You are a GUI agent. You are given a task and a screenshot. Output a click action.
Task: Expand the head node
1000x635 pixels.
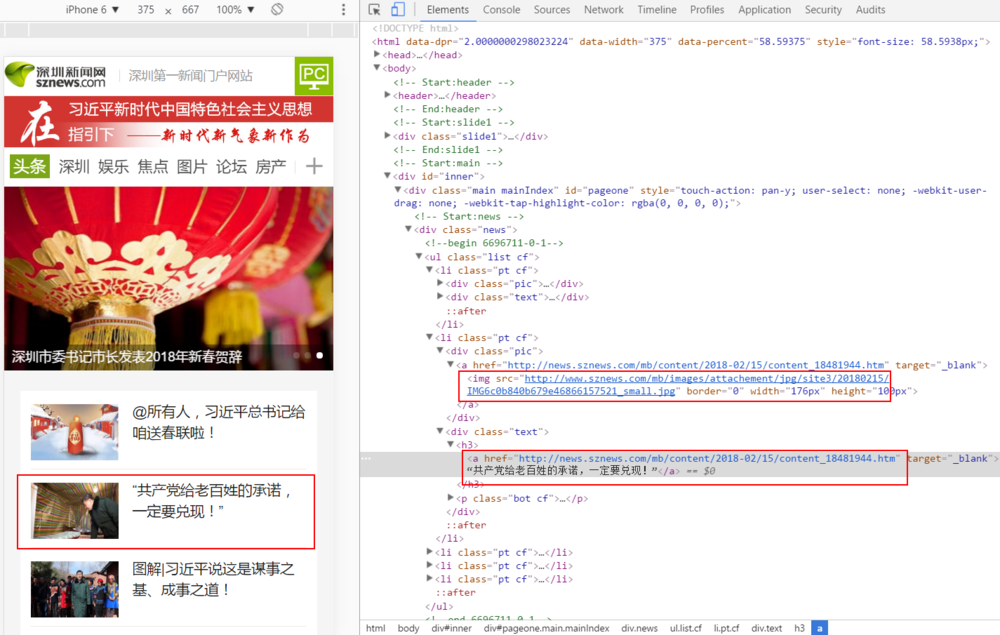(377, 55)
